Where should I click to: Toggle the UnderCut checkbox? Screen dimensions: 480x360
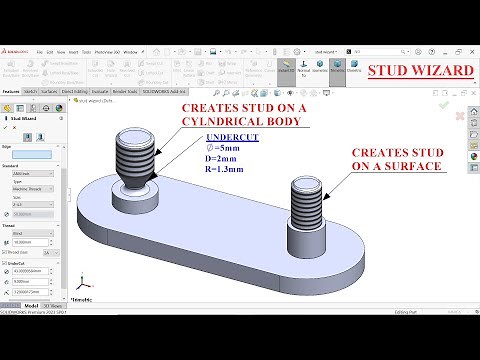click(x=4, y=263)
